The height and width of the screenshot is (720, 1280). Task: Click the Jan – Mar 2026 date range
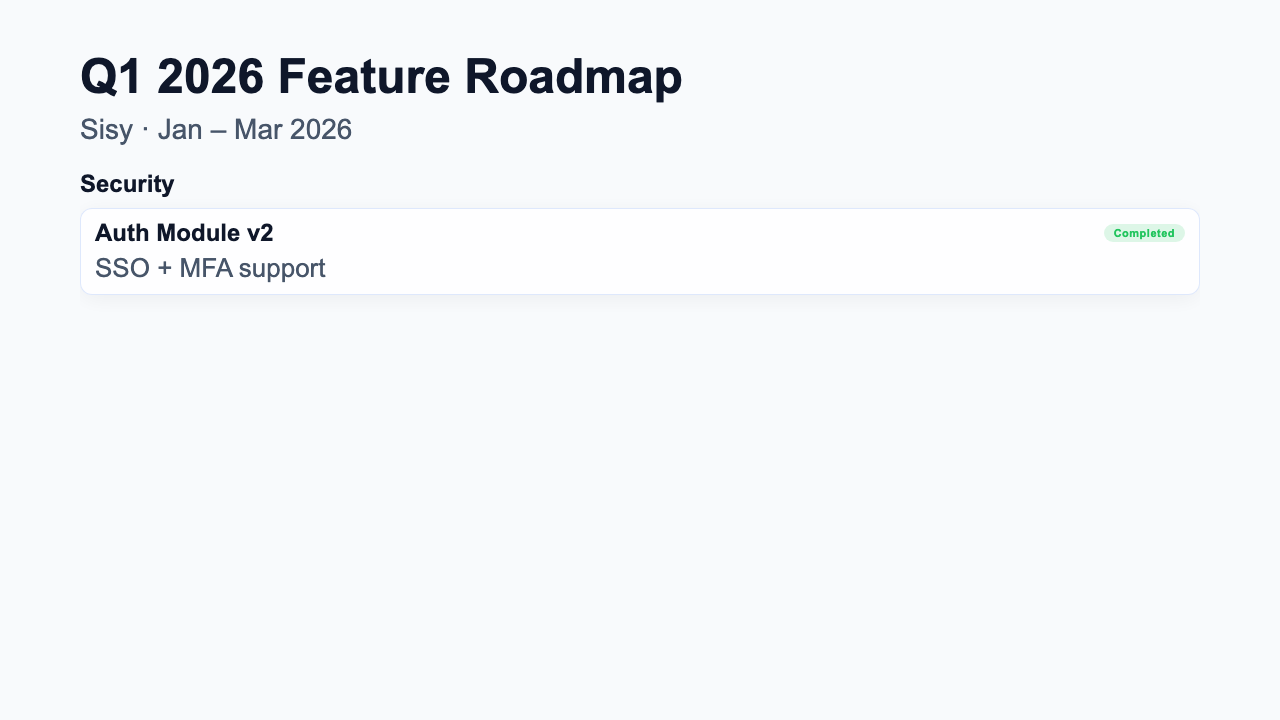tap(254, 130)
